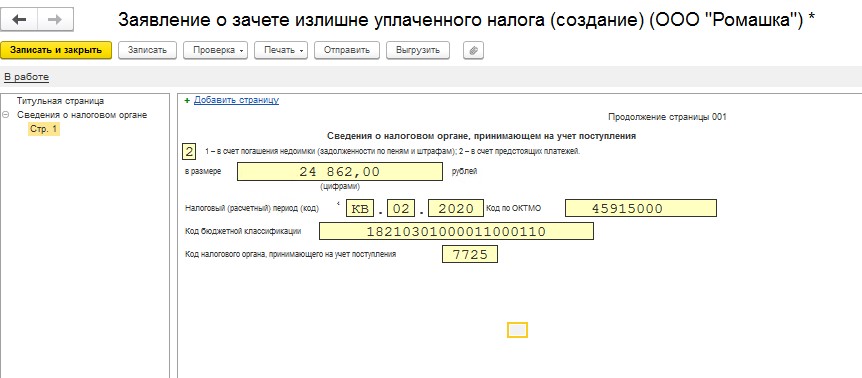This screenshot has height=378, width=862.
Task: Edit the quarter number field 02
Action: (401, 209)
